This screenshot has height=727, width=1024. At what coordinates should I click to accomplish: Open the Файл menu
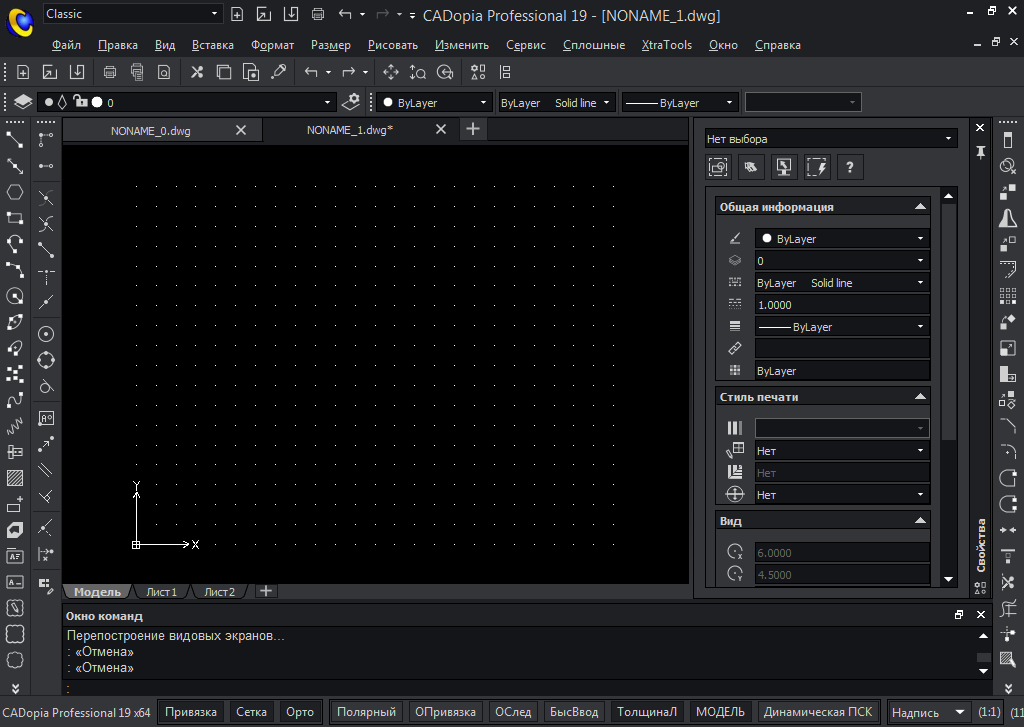[66, 45]
